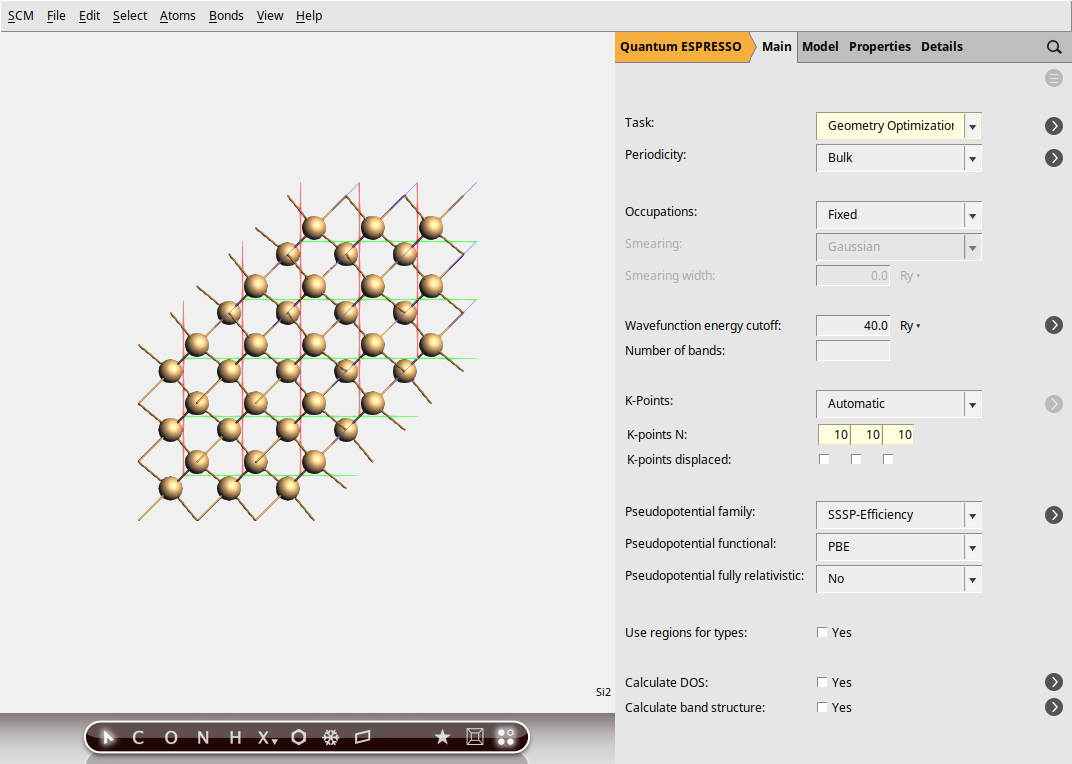
Task: Change Ry unit for energy cutoff
Action: pos(910,326)
